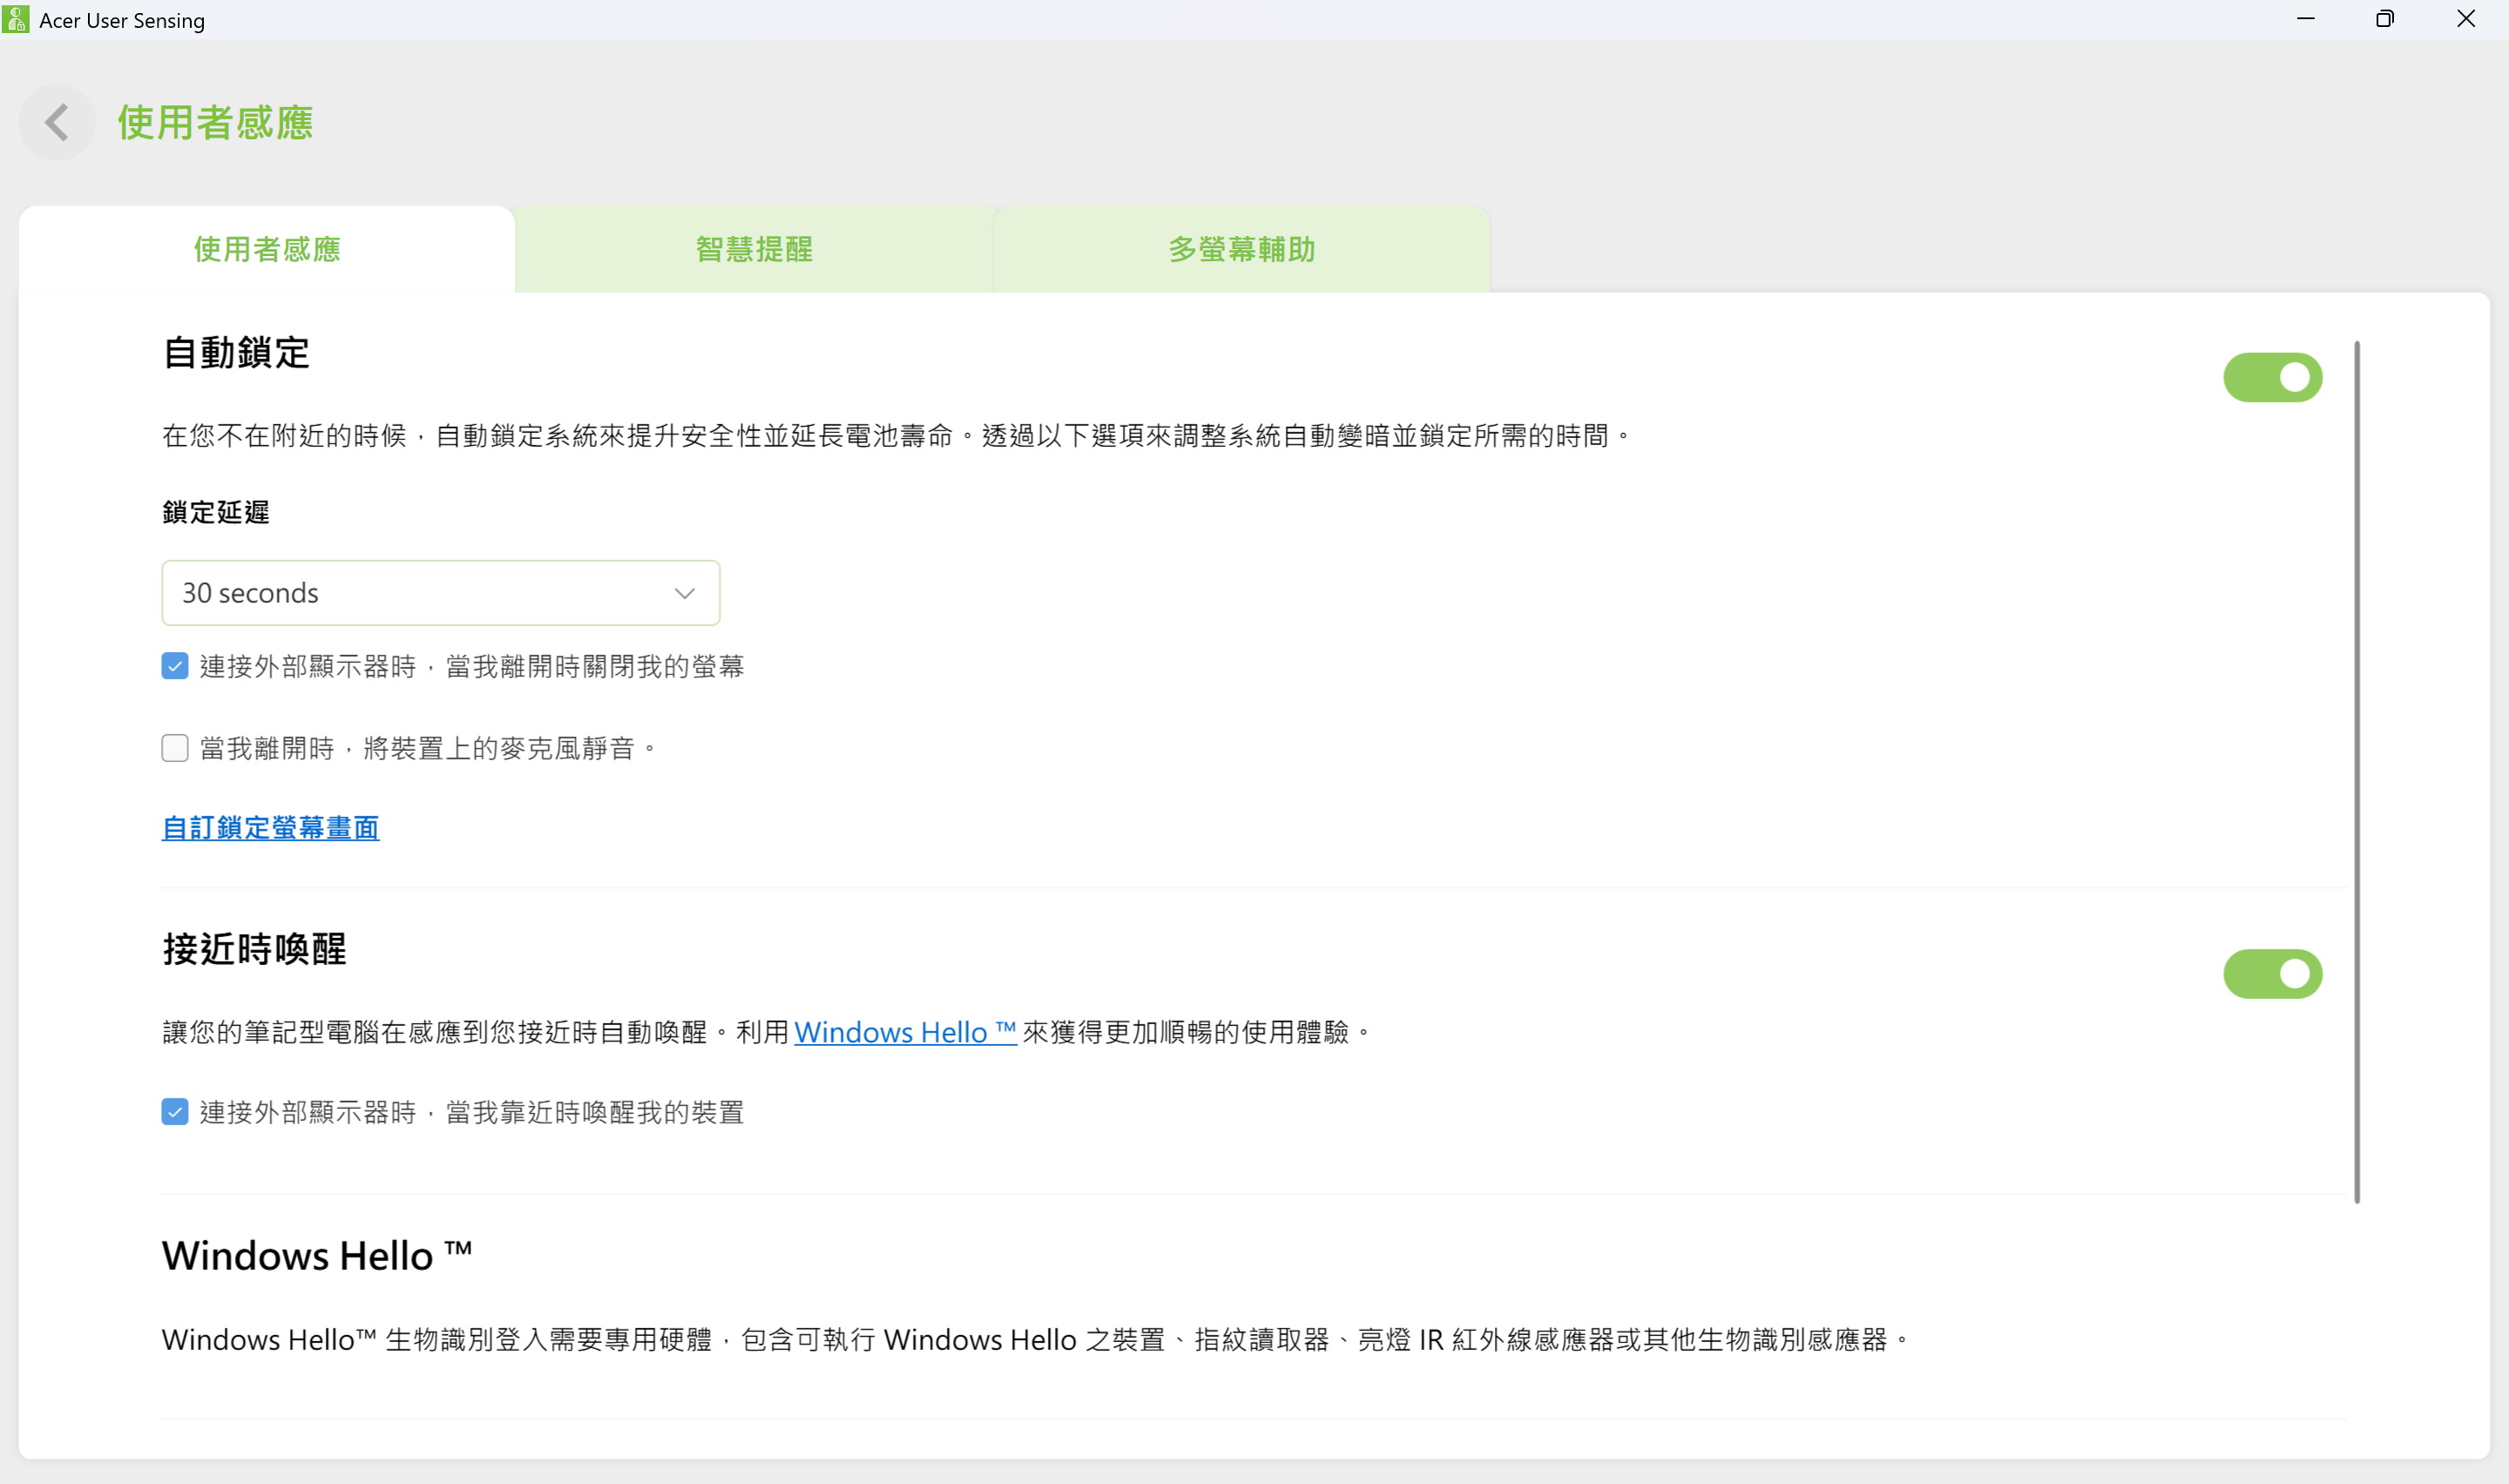Image resolution: width=2509 pixels, height=1484 pixels.
Task: Open the 30 seconds lock delay dropdown
Action: (440, 593)
